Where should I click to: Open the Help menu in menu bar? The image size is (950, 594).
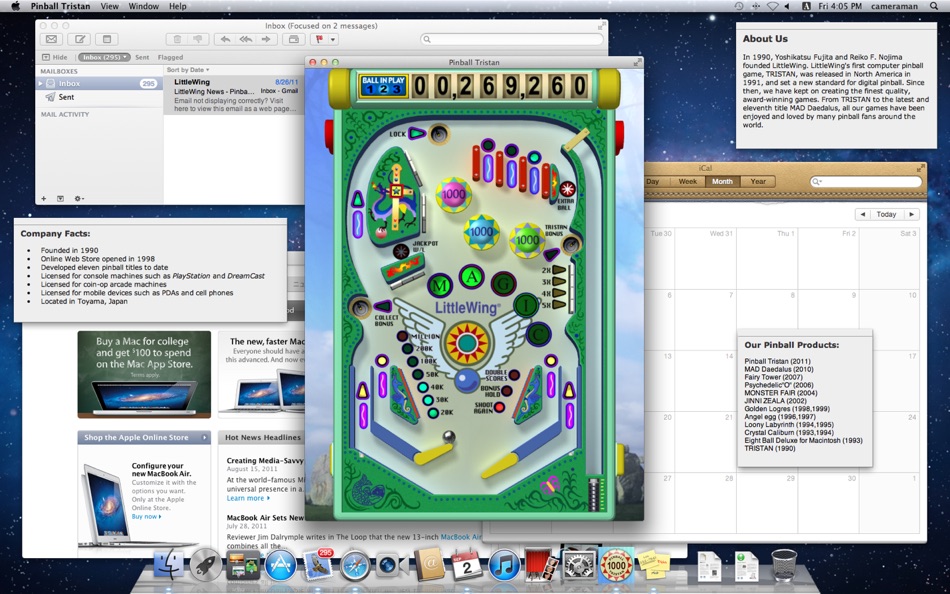(178, 6)
